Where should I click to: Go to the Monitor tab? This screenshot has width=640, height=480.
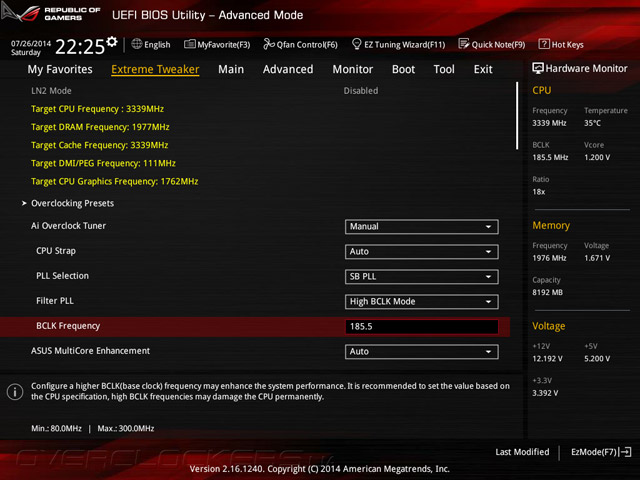(353, 69)
